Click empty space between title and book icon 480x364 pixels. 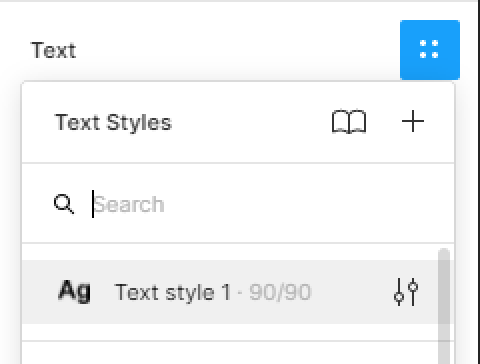tap(252, 122)
